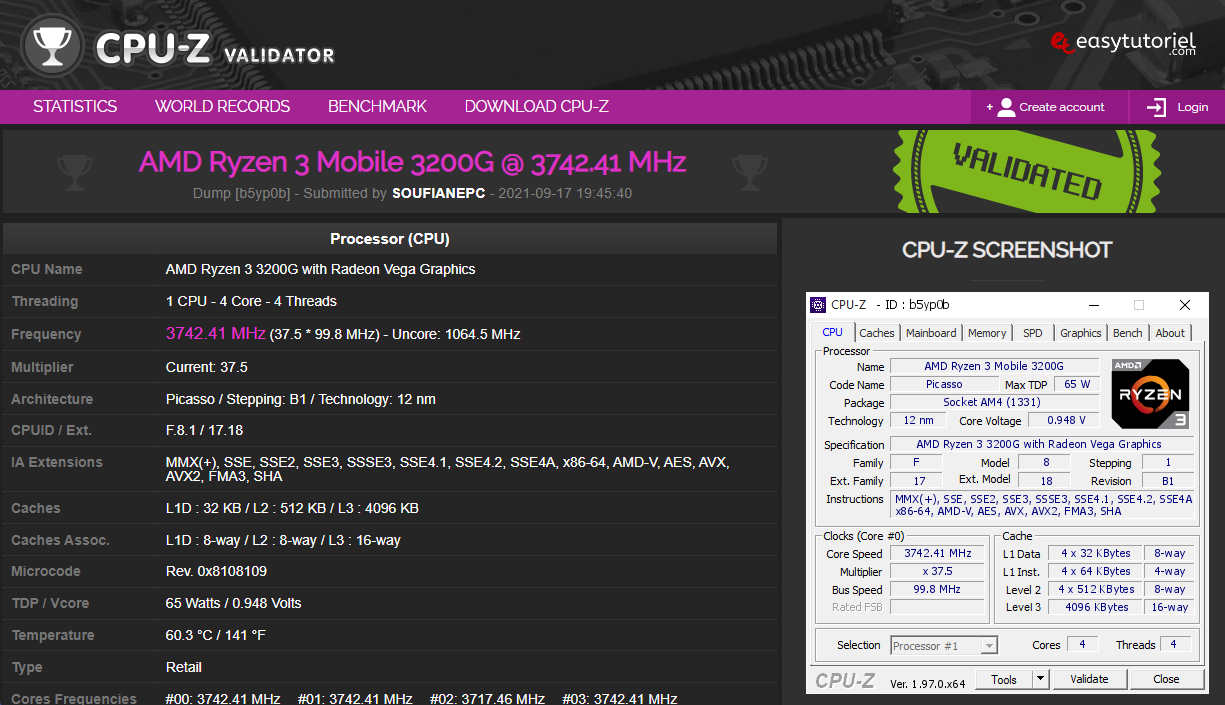Click the Create account person icon
Image resolution: width=1225 pixels, height=705 pixels.
pos(1006,107)
